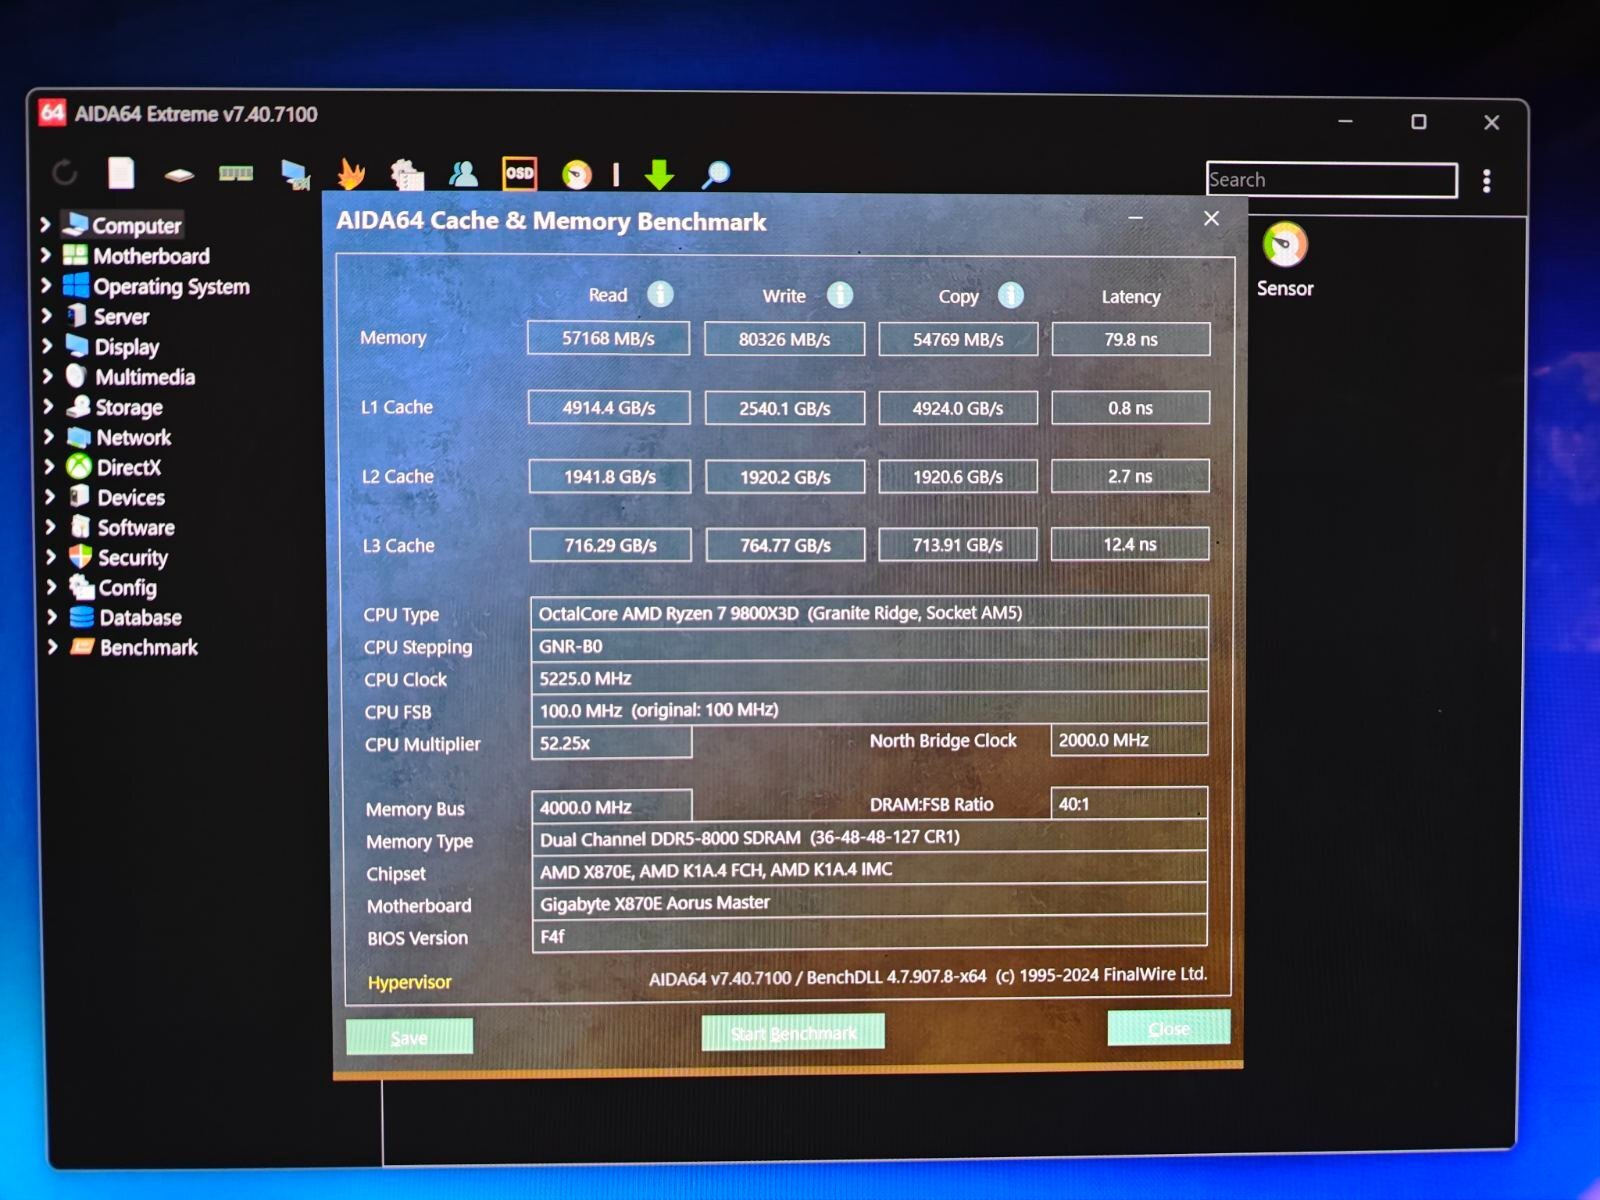Screen dimensions: 1600x1200
Task: Toggle the OSD panel icon
Action: [520, 173]
